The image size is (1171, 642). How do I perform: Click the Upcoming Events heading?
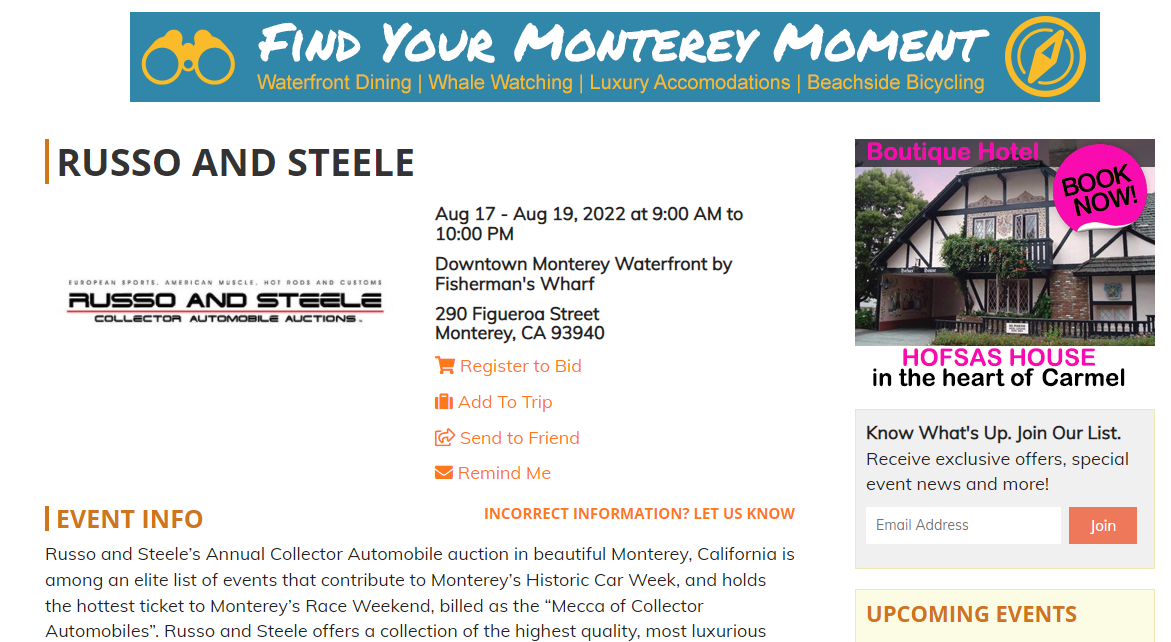click(972, 614)
